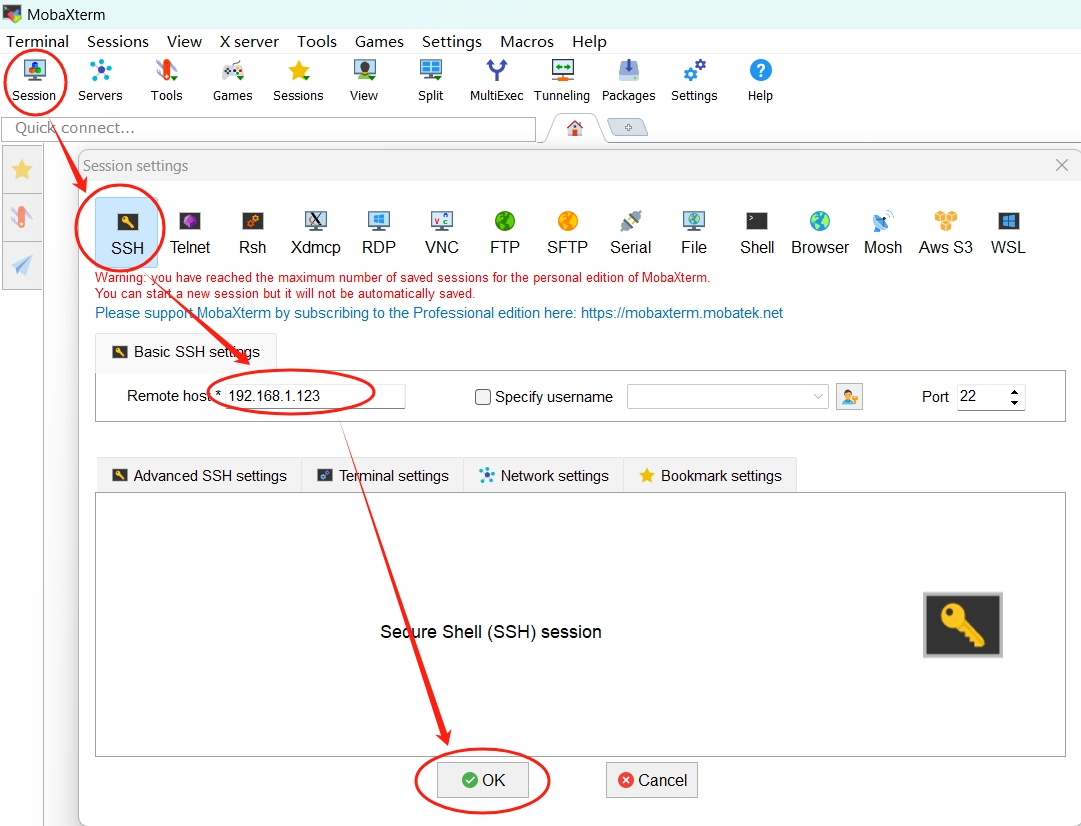This screenshot has height=826, width=1081.
Task: Click the Quick connect search box
Action: pyautogui.click(x=269, y=129)
